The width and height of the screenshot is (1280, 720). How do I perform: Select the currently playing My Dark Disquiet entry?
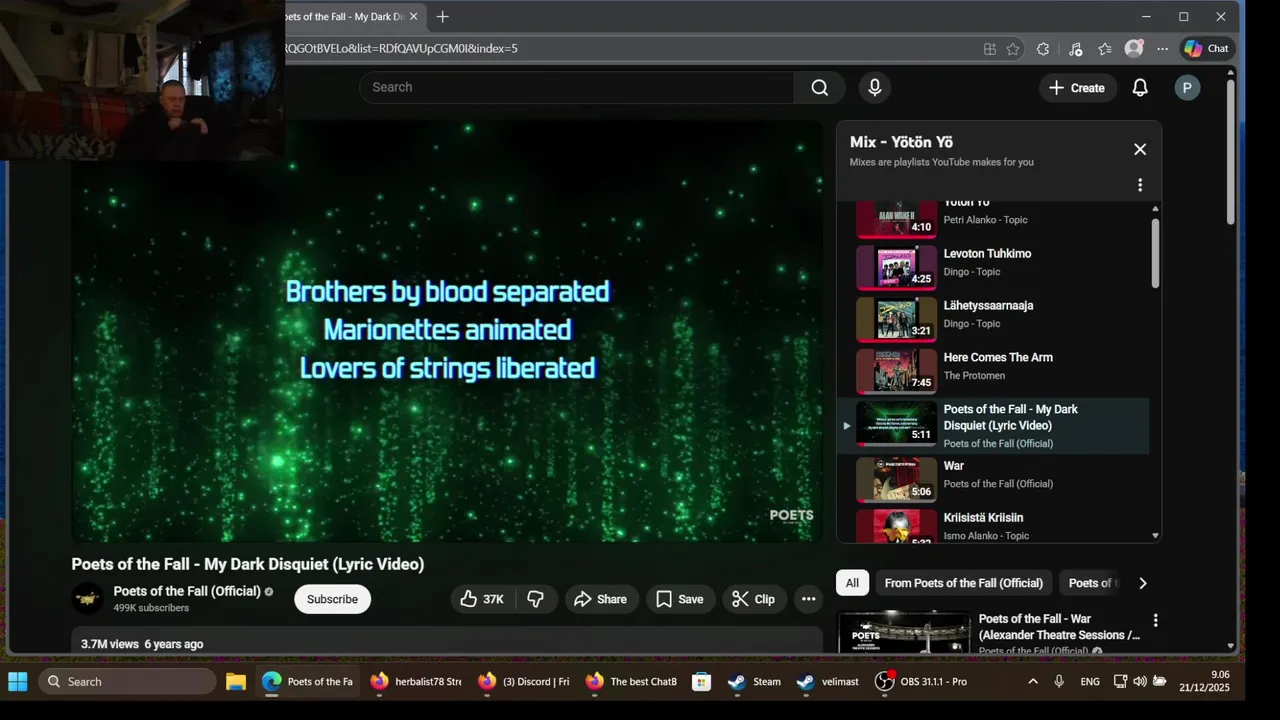(993, 426)
